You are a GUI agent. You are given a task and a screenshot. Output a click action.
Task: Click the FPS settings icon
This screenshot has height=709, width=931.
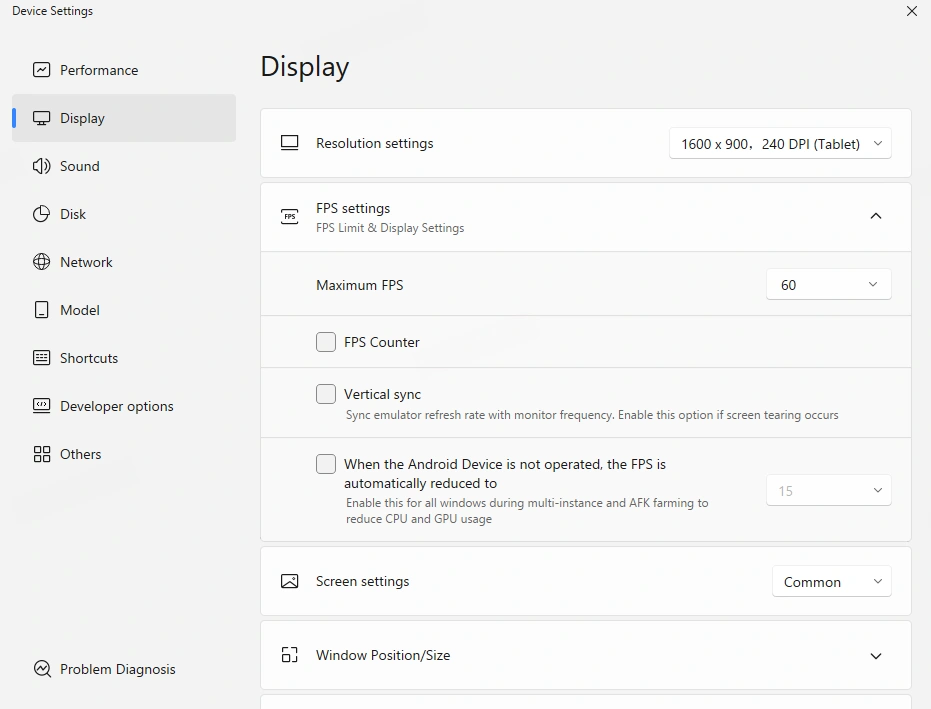coord(289,217)
